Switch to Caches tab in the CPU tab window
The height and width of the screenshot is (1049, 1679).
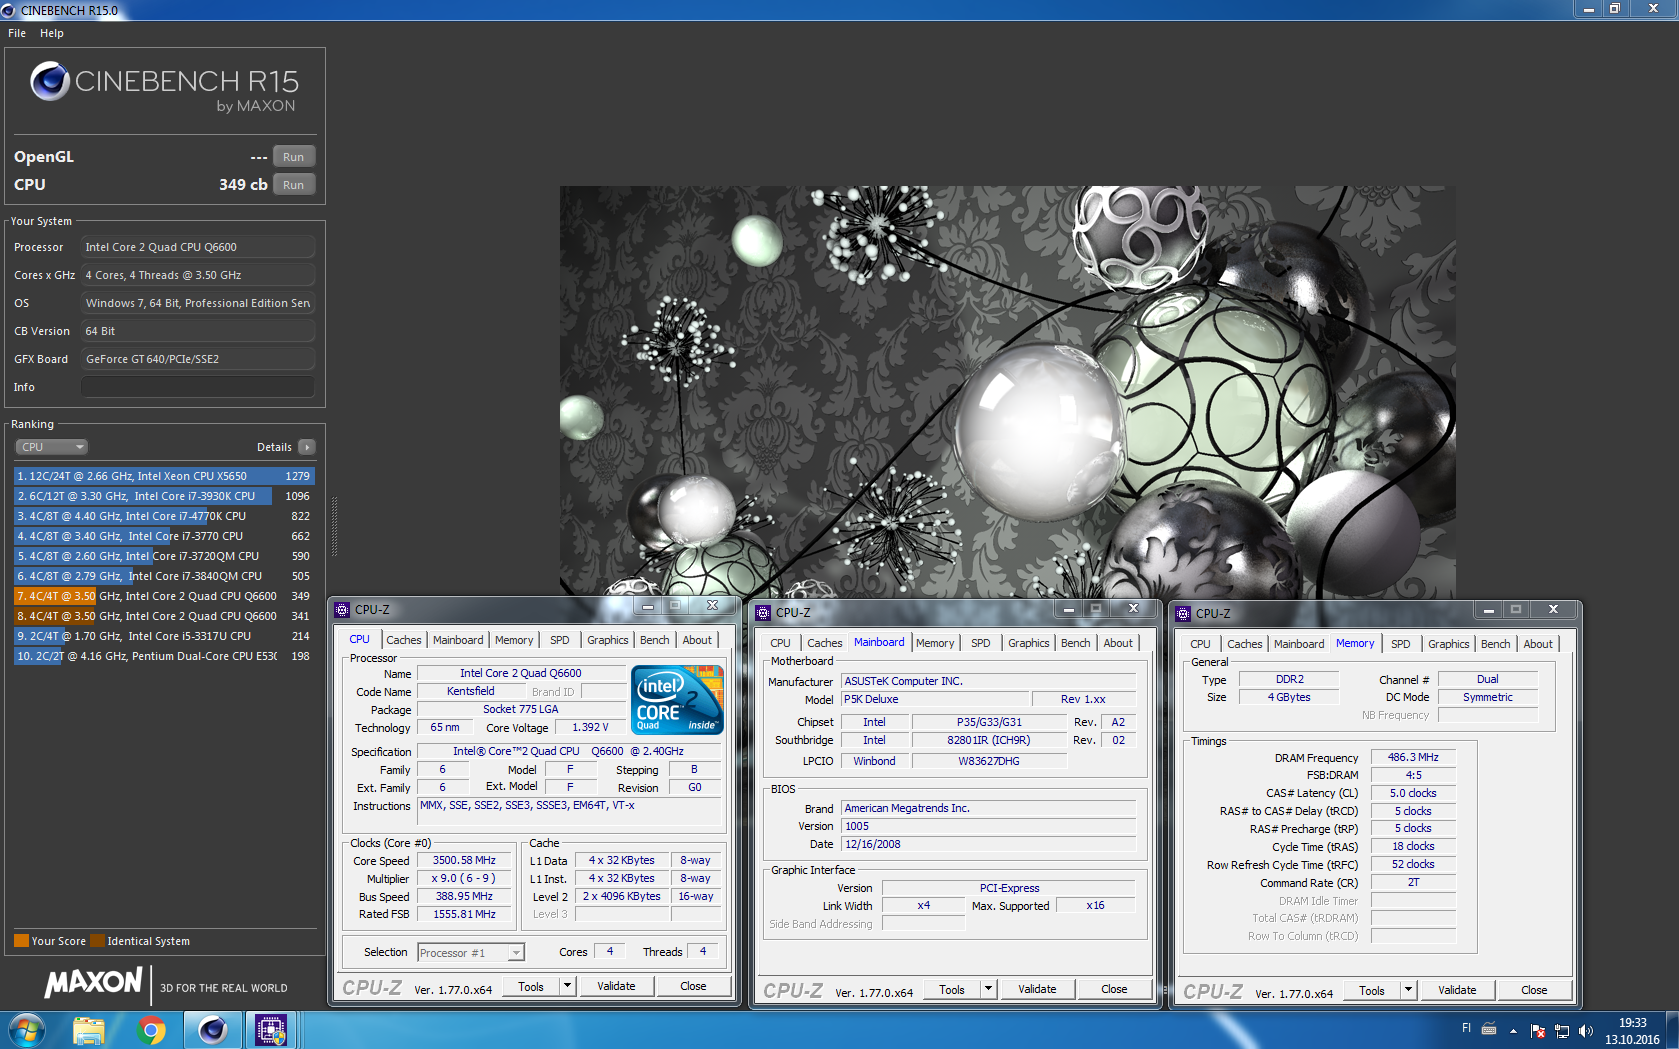[404, 640]
